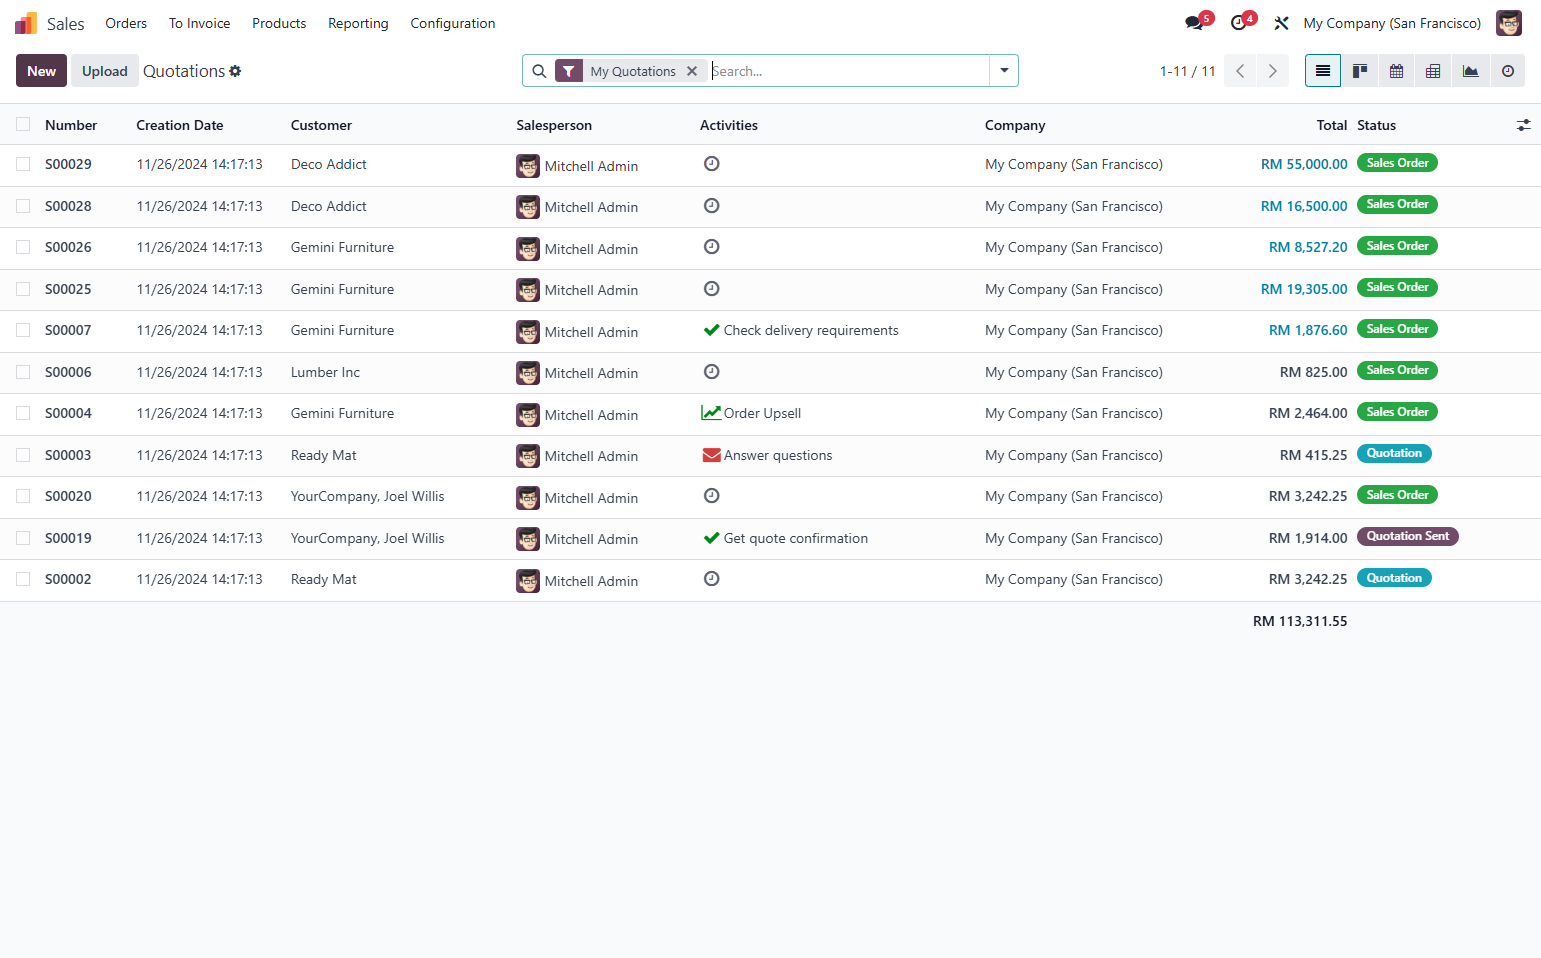Focus the Search input field
The height and width of the screenshot is (958, 1541).
[848, 71]
